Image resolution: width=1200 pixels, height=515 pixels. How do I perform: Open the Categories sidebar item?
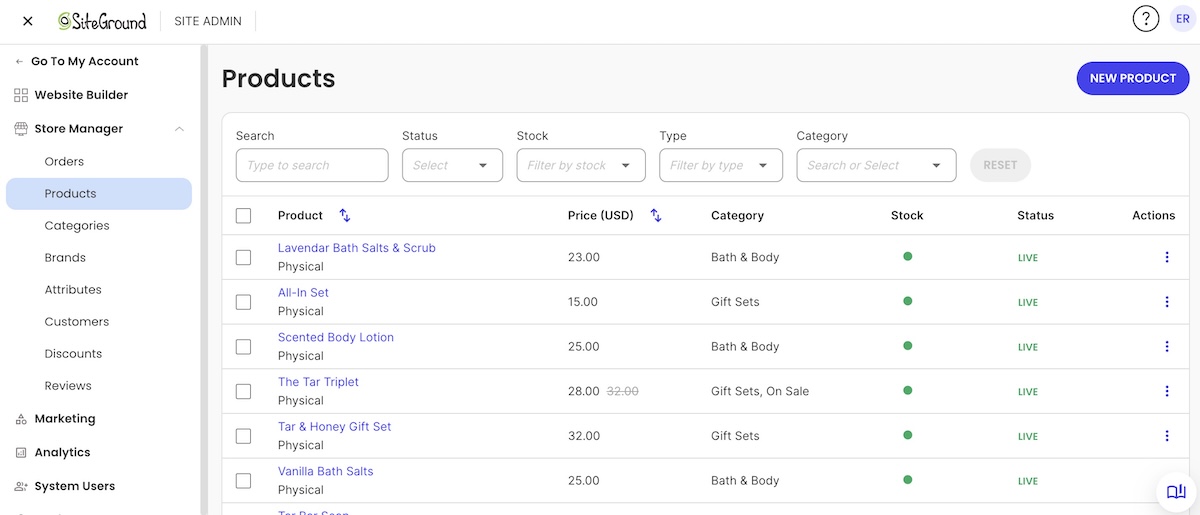pos(77,225)
